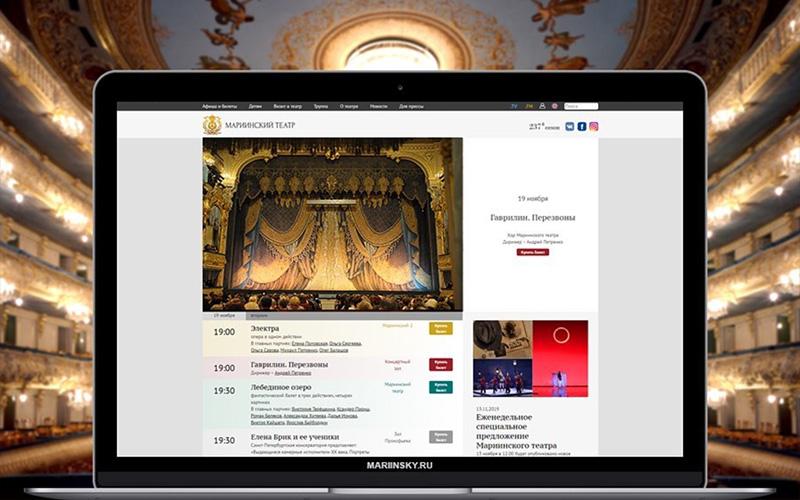The height and width of the screenshot is (500, 800).
Task: Click the Mariinsky Theatre golden emblem logo
Action: coord(212,125)
